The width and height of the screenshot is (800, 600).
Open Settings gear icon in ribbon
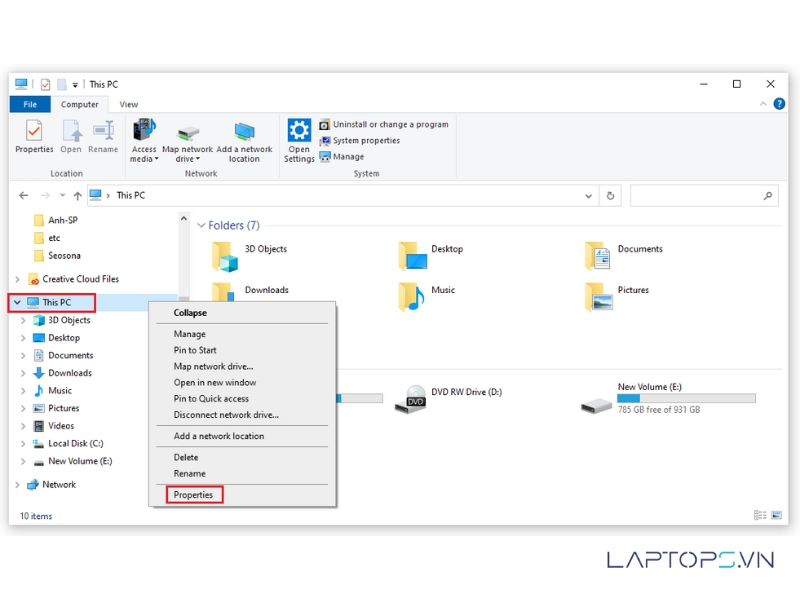299,131
